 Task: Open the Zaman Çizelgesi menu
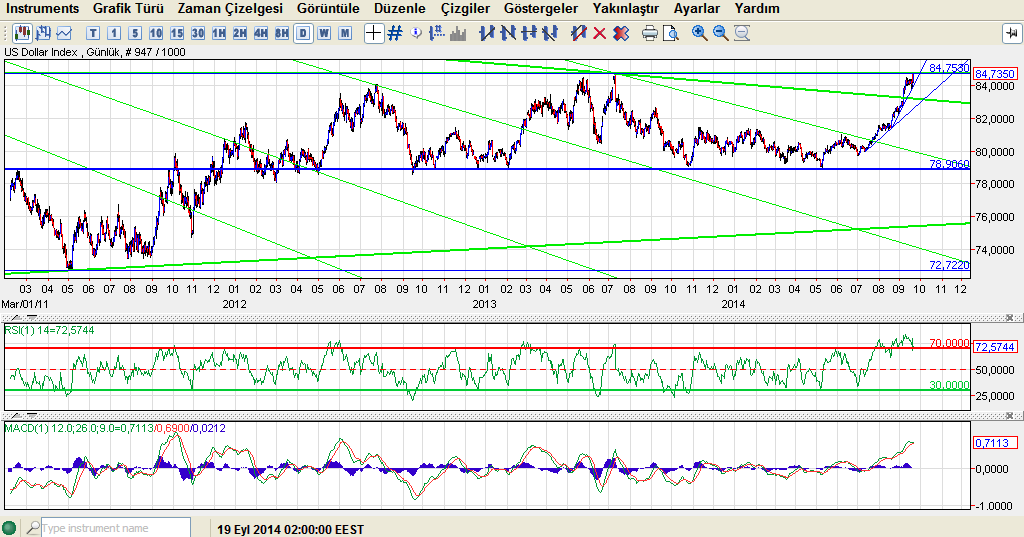pyautogui.click(x=230, y=8)
